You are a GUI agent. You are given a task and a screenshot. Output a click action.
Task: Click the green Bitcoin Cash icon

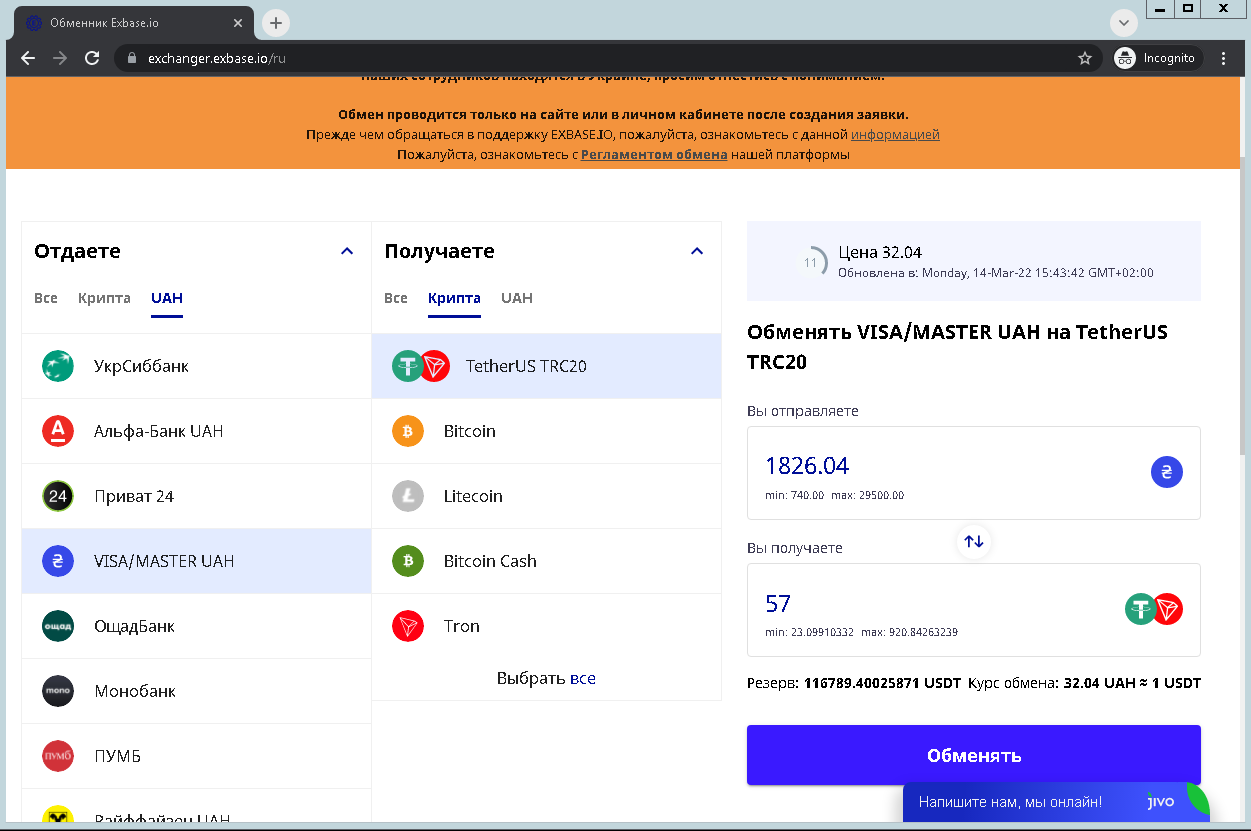tap(408, 561)
